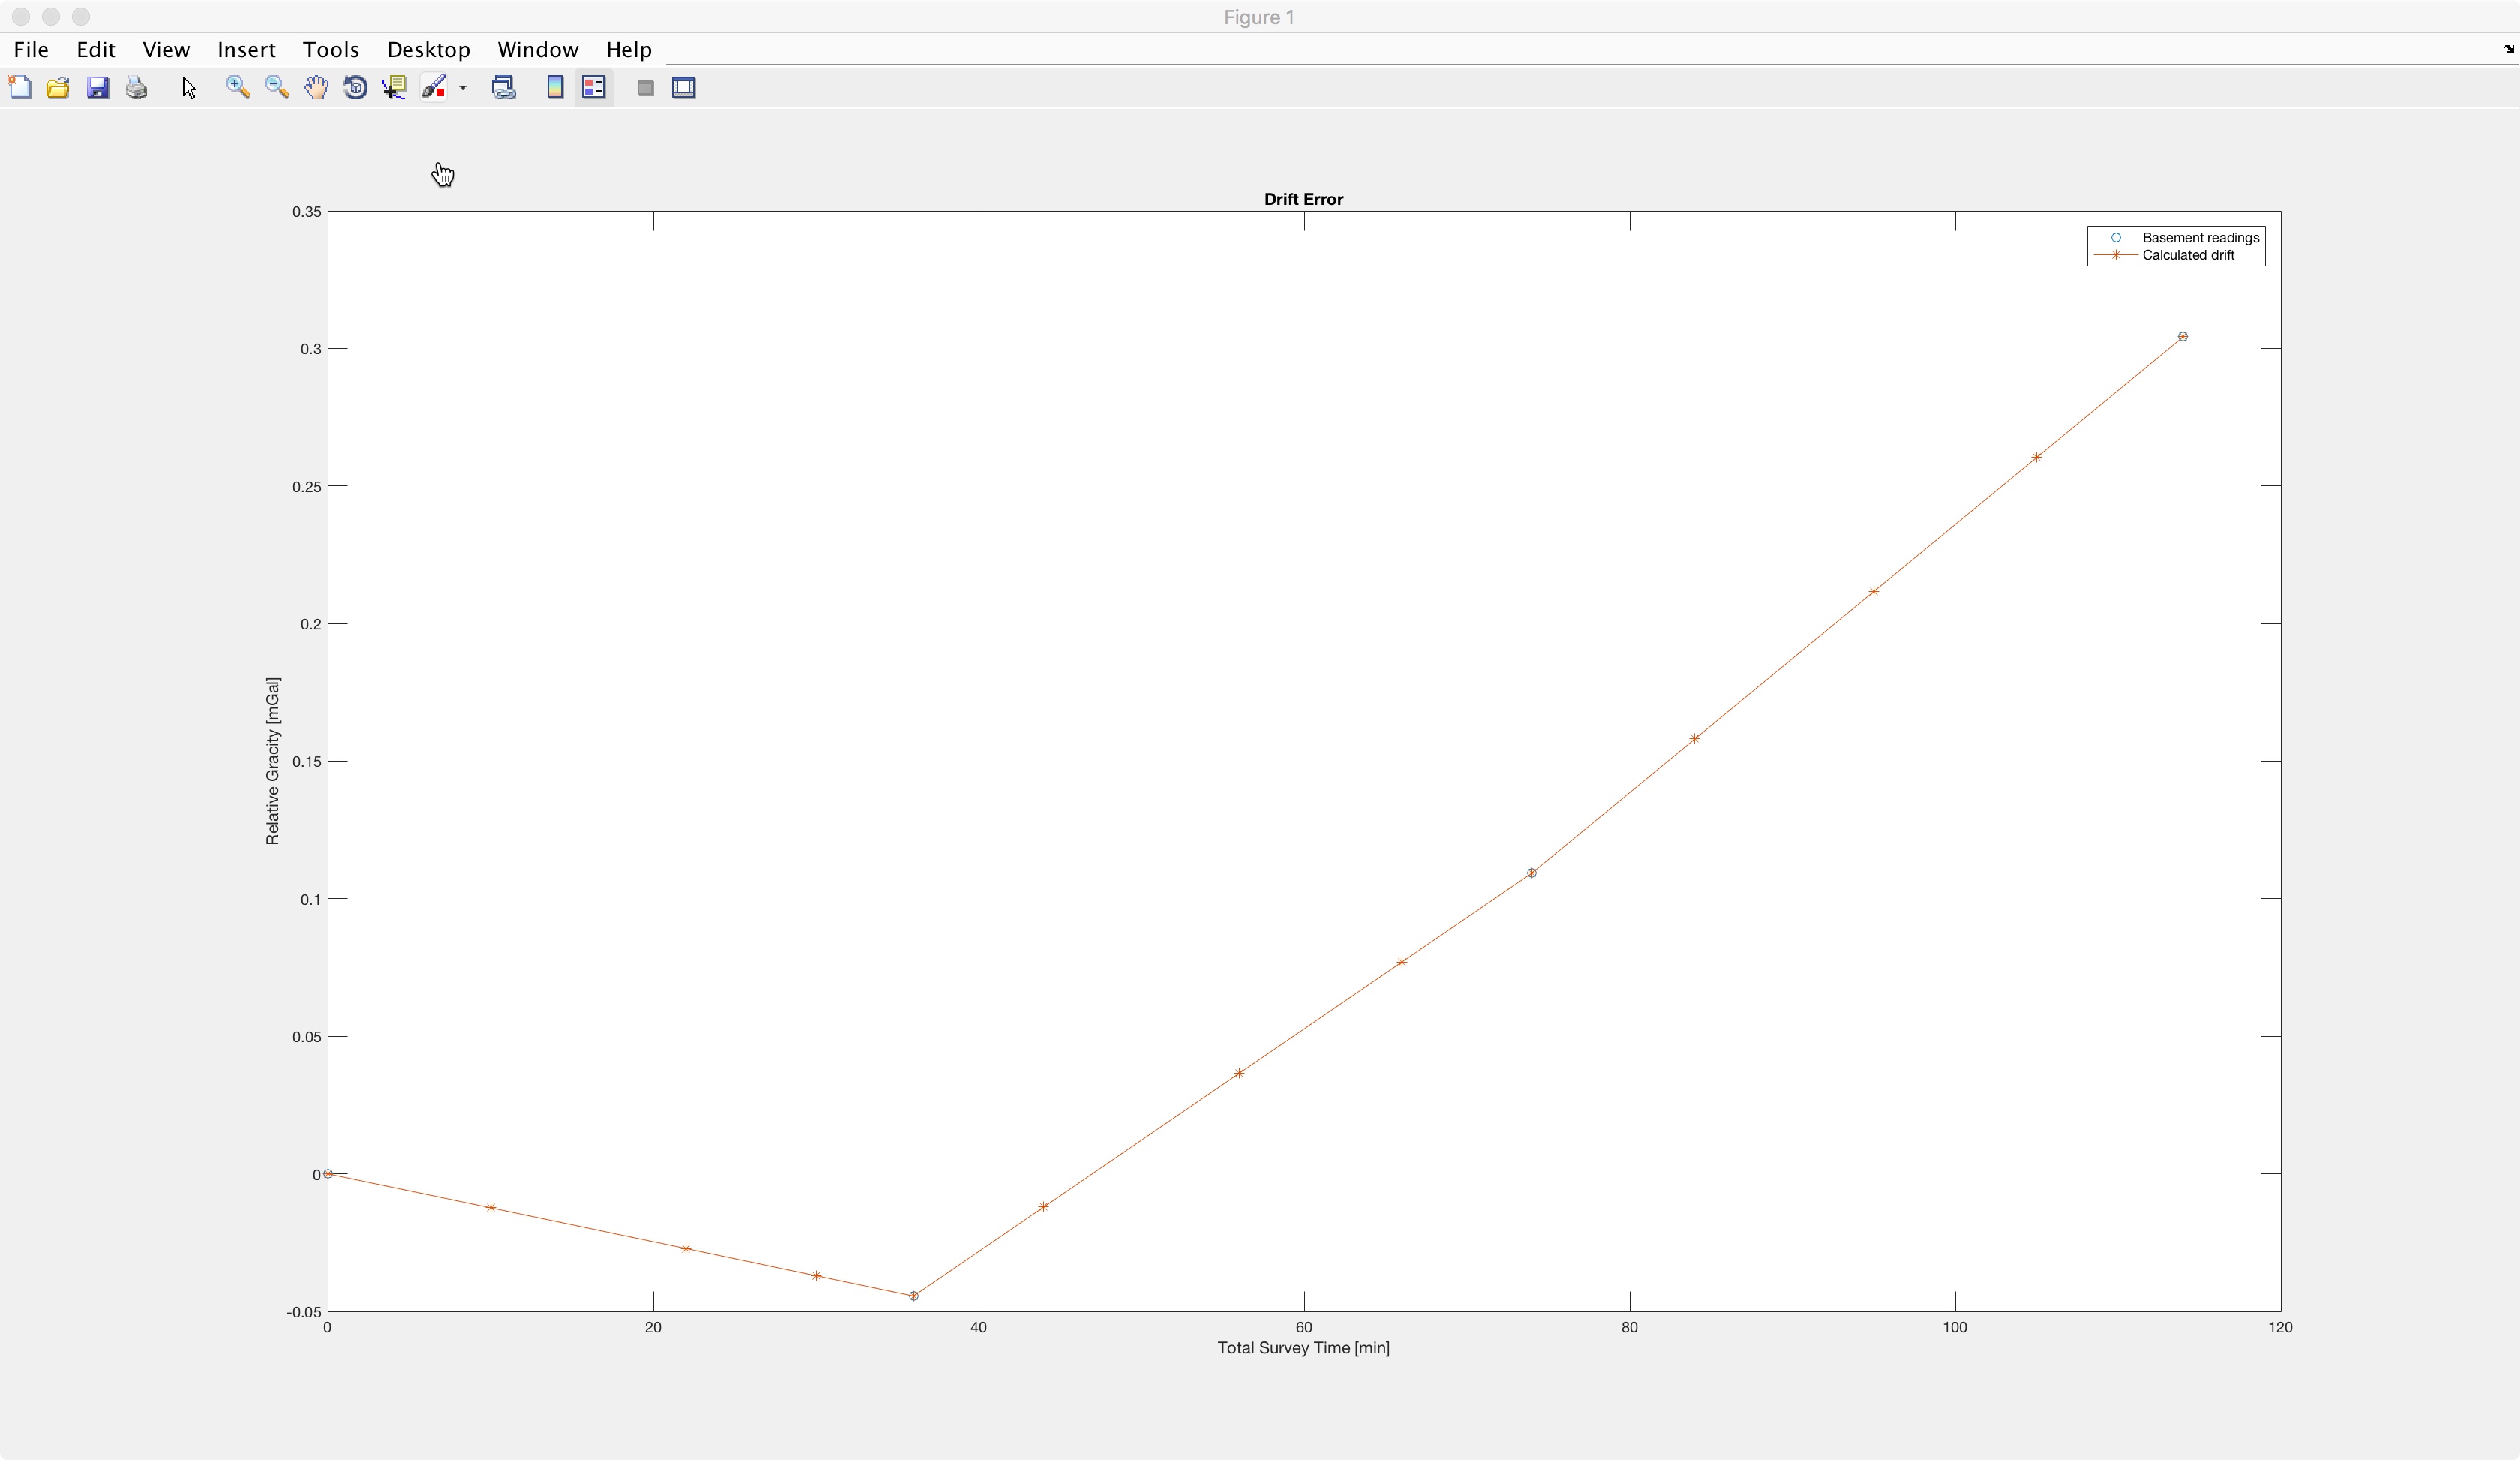Activate the Zoom In magnifier tool
Viewport: 2520px width, 1460px height.
(x=238, y=88)
